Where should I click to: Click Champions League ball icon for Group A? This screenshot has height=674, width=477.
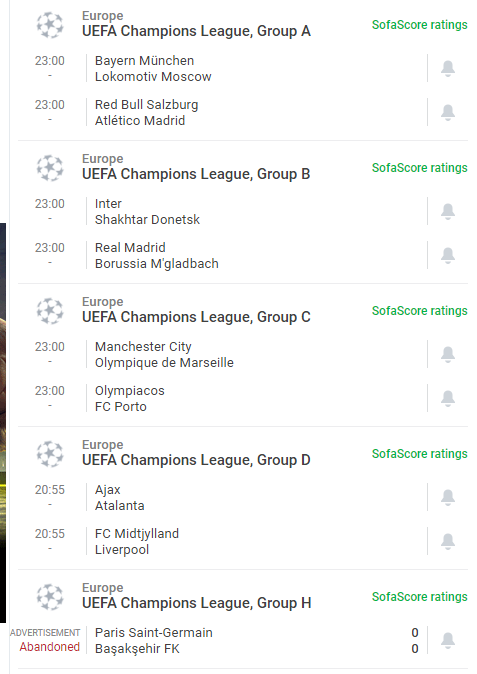coord(50,25)
